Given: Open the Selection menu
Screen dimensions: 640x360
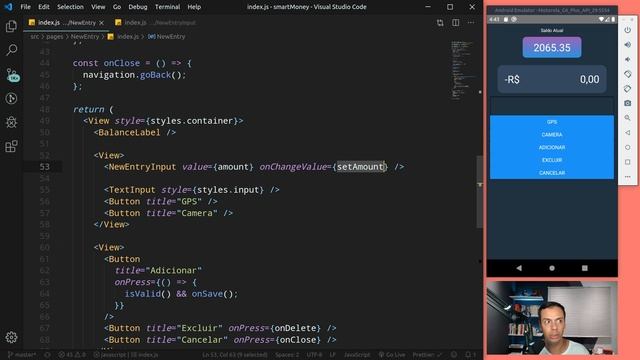Looking at the screenshot, I should coord(70,7).
